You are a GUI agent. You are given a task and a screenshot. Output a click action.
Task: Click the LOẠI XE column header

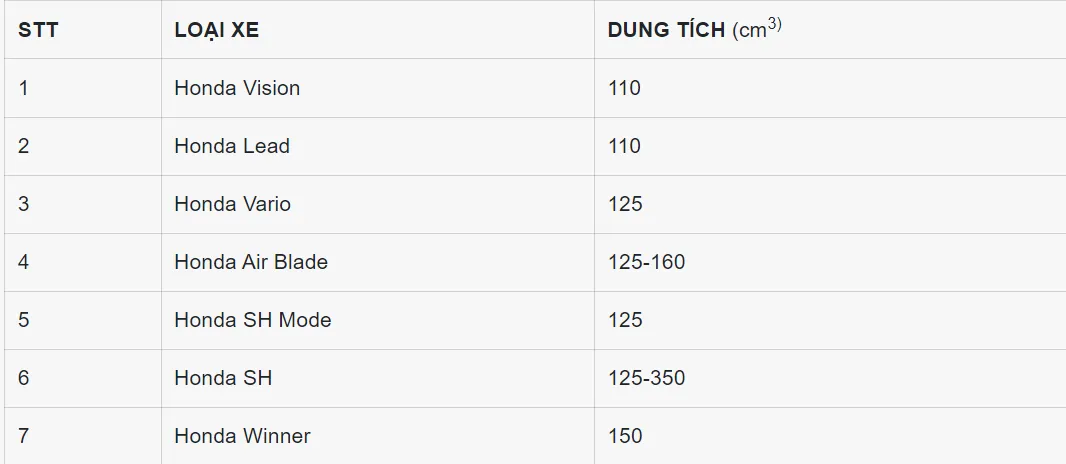click(216, 30)
